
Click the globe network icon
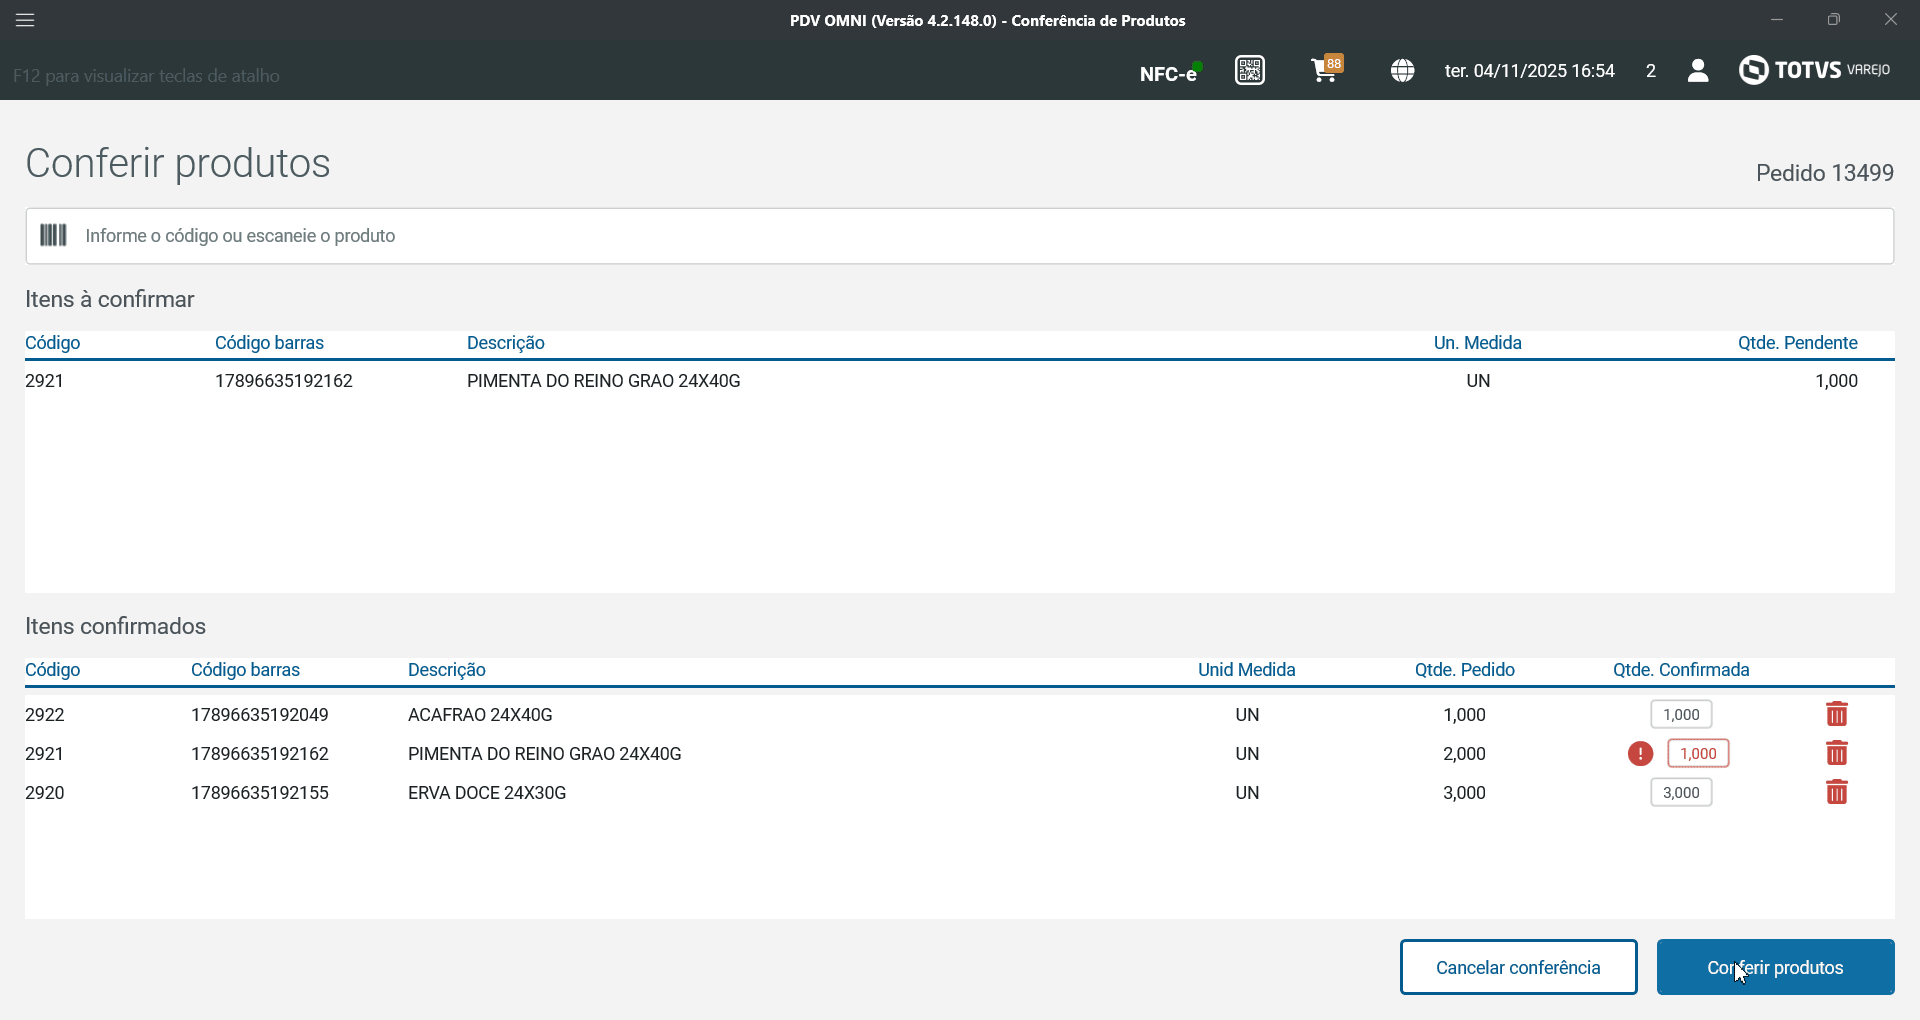[1402, 70]
